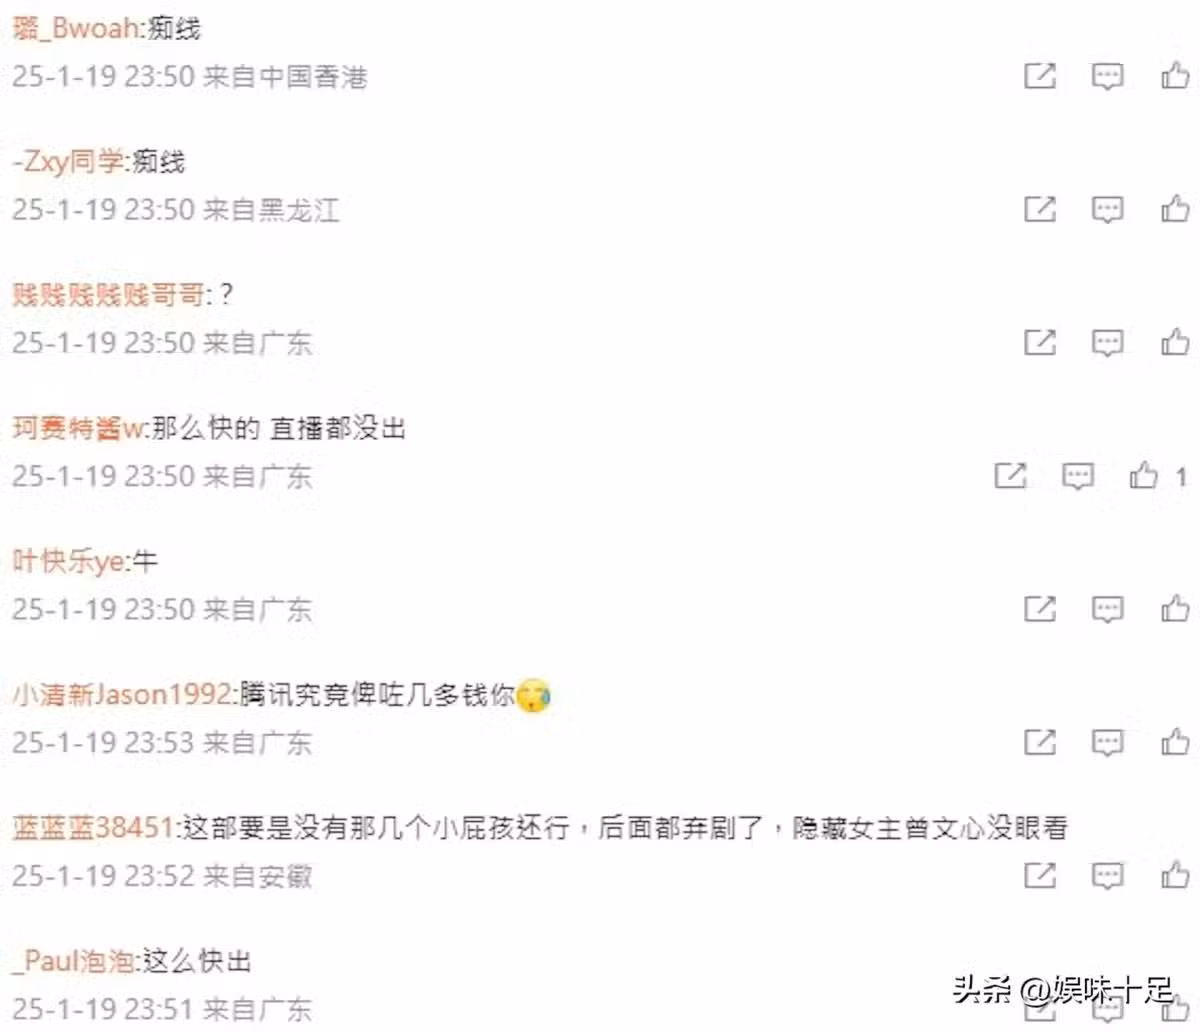Like 小清新Jason1992's comment about 腾讯
1200x1032 pixels.
(1175, 741)
